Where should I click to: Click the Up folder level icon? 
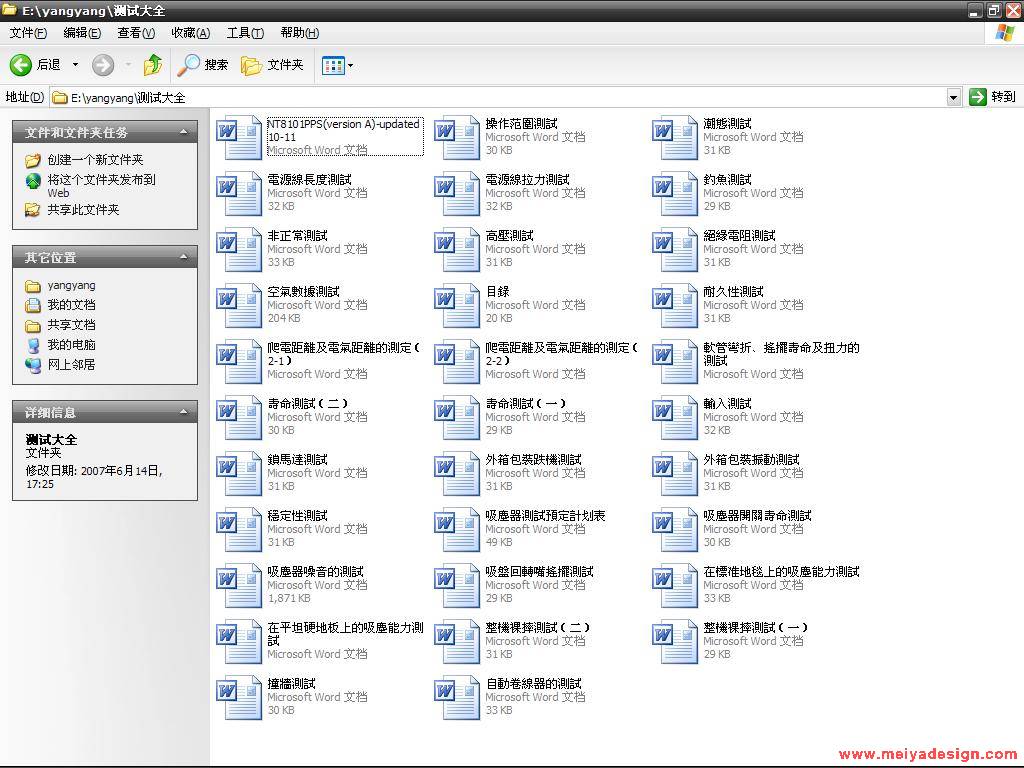tap(152, 65)
